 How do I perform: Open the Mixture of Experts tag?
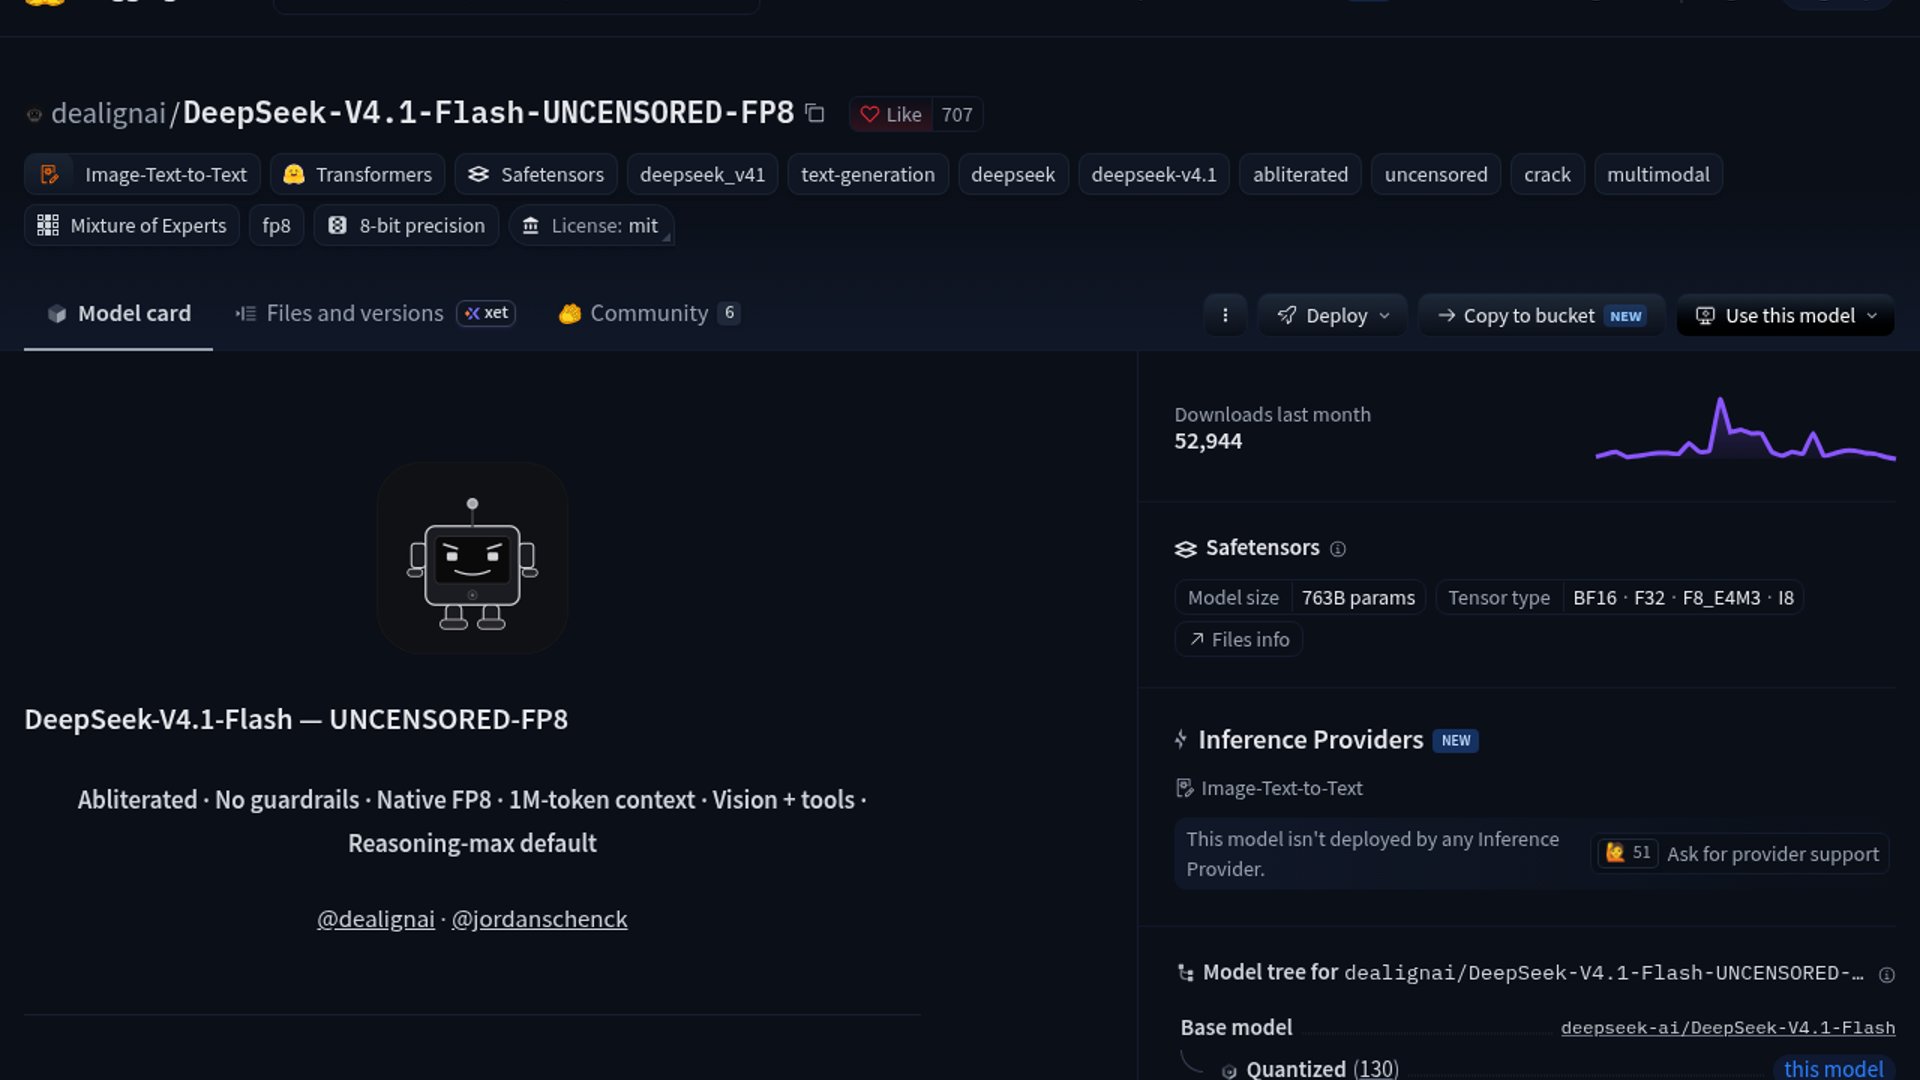[x=132, y=225]
